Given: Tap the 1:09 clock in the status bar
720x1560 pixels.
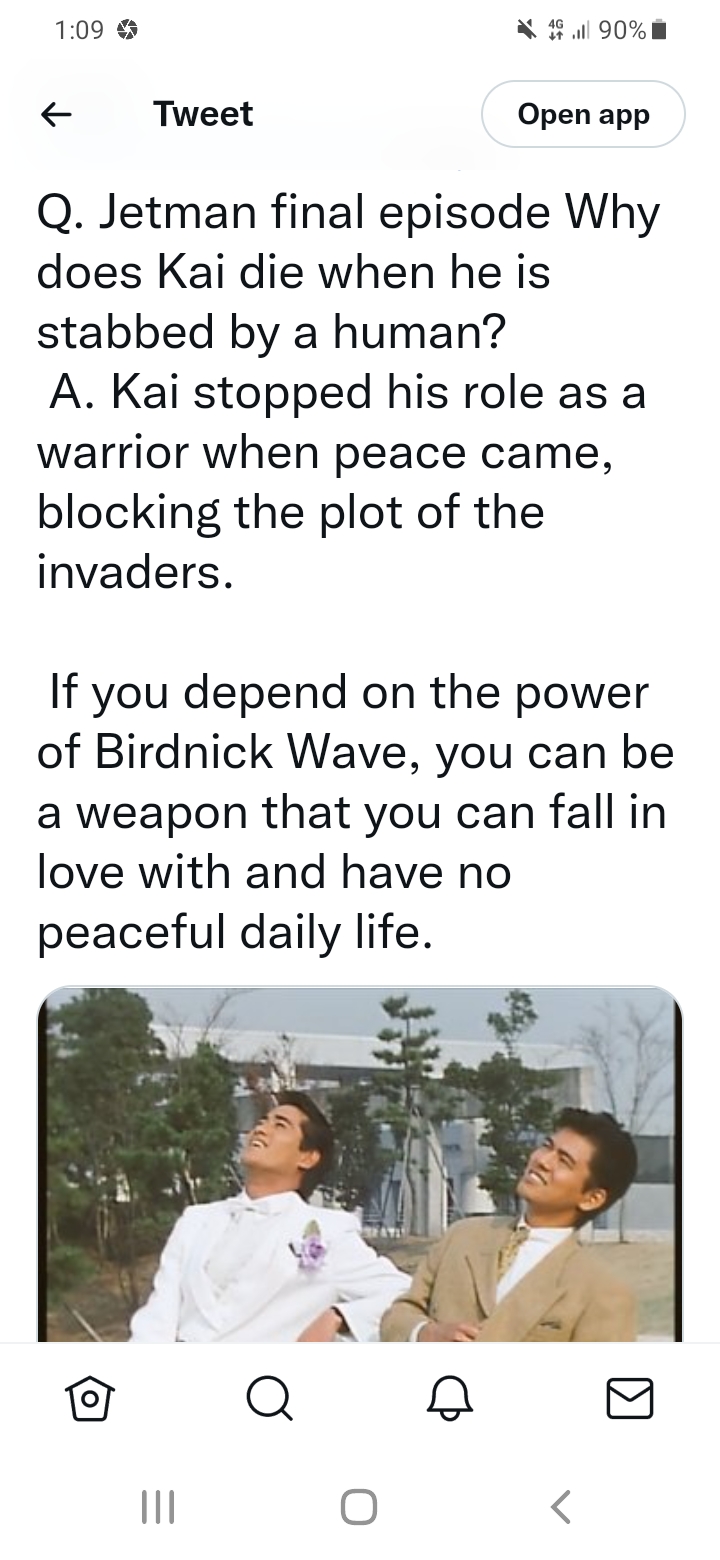Looking at the screenshot, I should (78, 31).
